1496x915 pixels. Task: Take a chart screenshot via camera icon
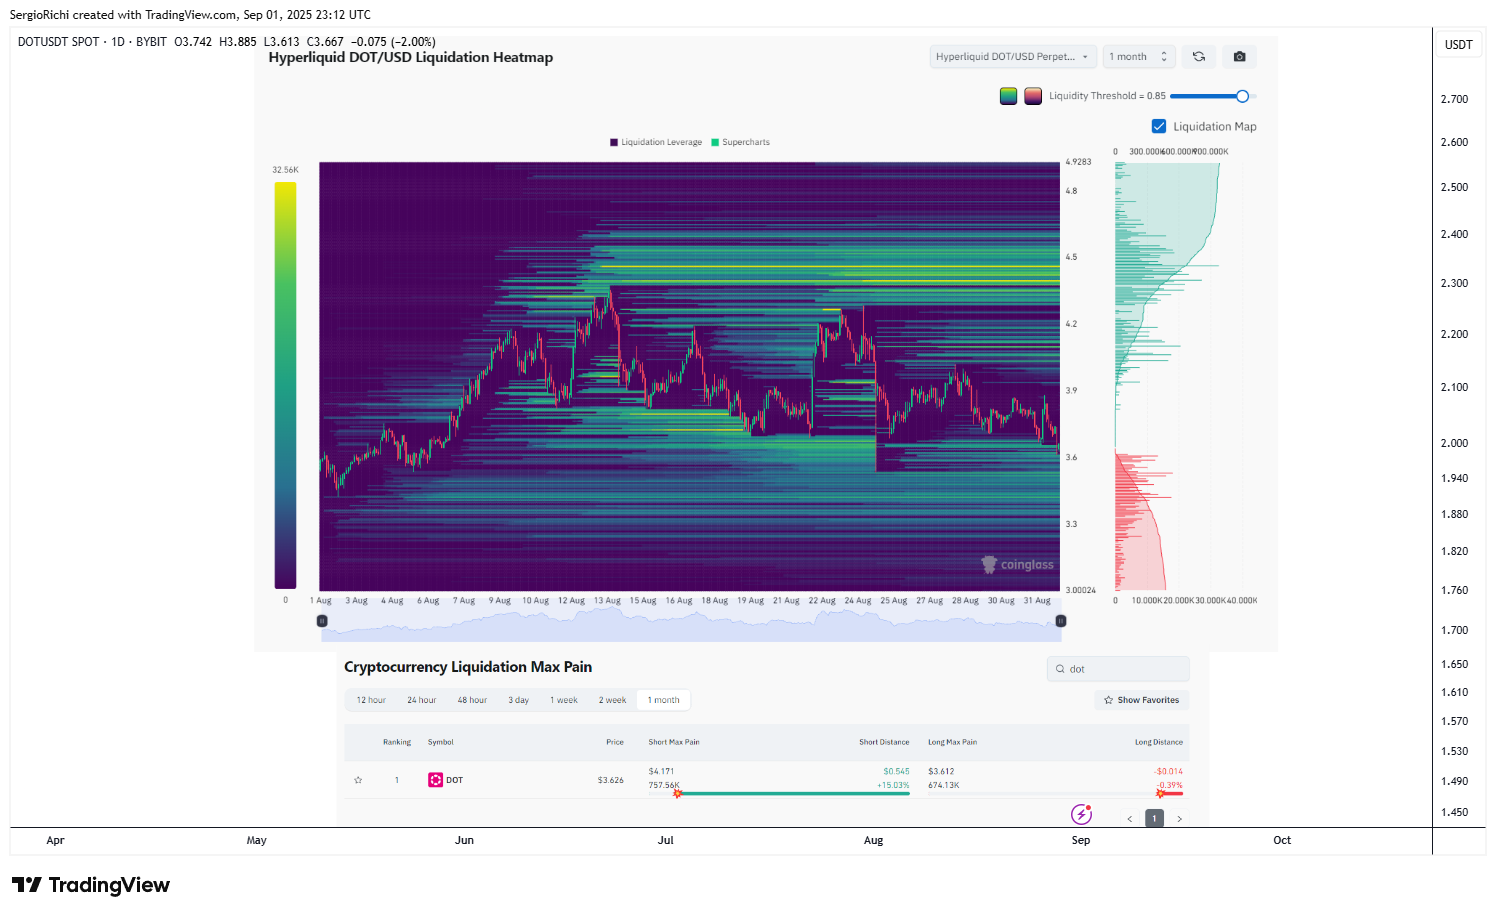click(x=1239, y=57)
